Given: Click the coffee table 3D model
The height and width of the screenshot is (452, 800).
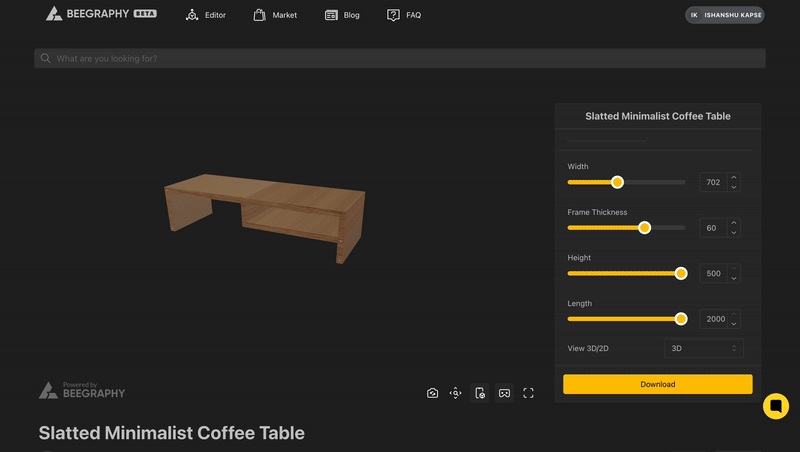Looking at the screenshot, I should [264, 217].
